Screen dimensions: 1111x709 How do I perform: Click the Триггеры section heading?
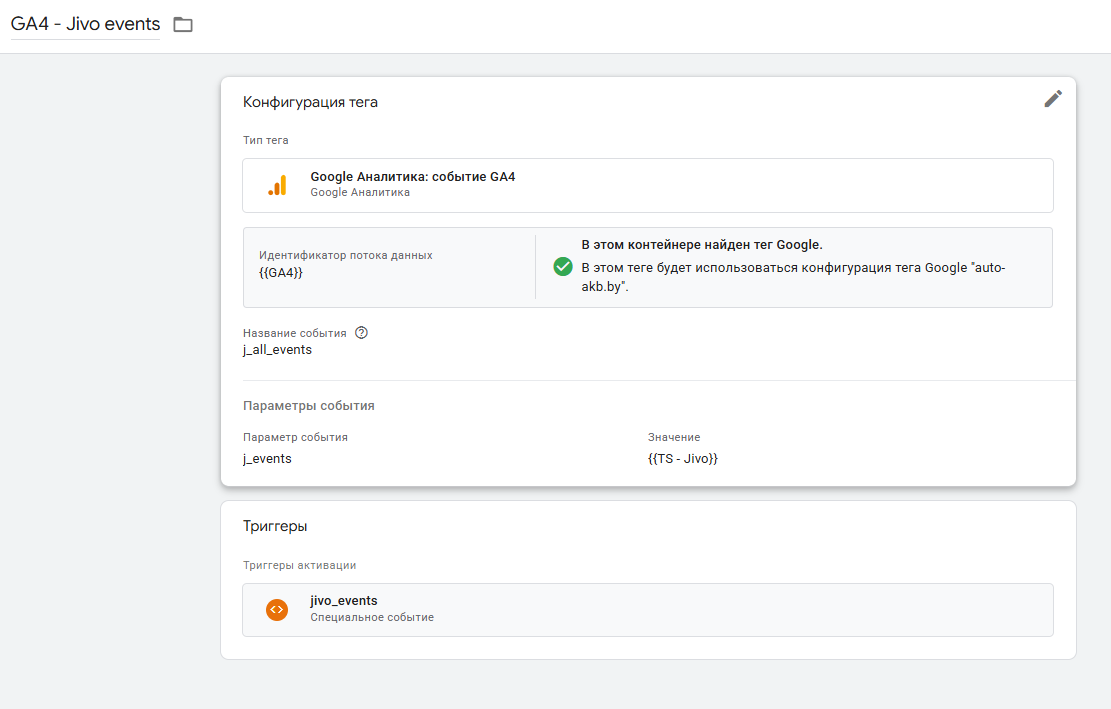[x=275, y=526]
